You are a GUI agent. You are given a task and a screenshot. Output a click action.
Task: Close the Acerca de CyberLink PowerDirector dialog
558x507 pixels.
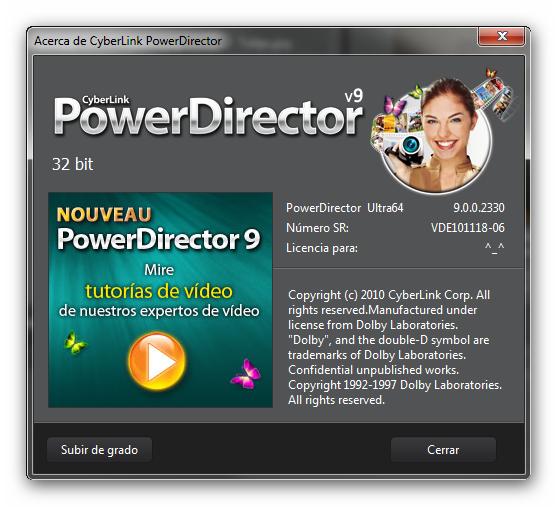pos(501,36)
